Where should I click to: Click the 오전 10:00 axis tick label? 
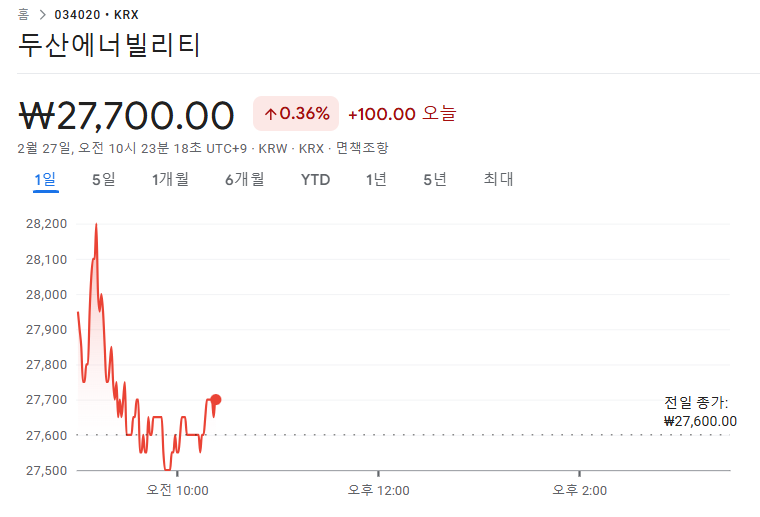pos(177,490)
